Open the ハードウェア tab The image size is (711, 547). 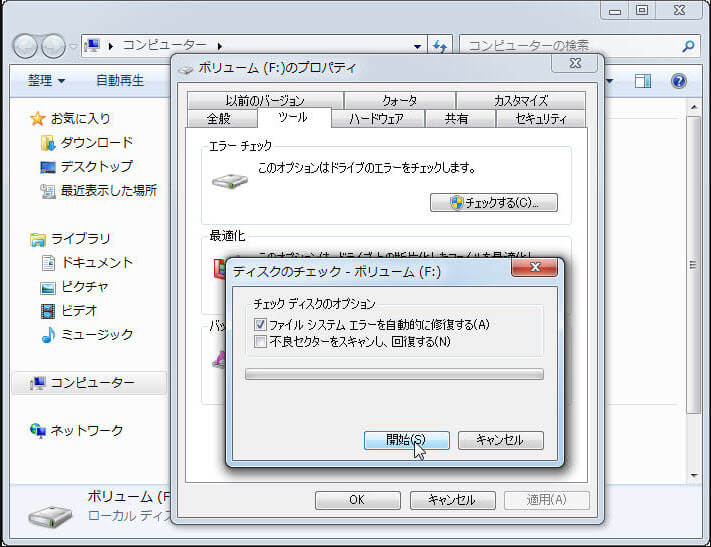pos(377,119)
